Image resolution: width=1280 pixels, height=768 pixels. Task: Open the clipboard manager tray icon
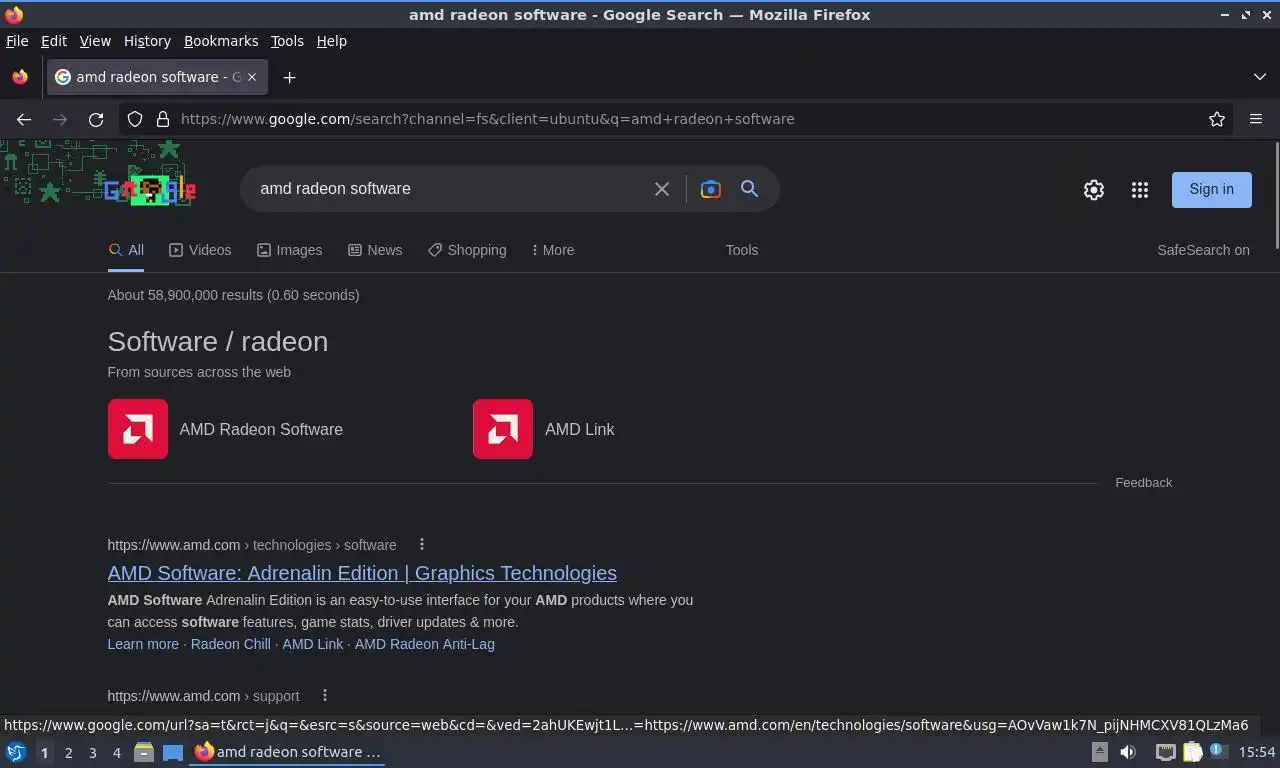coord(1193,752)
